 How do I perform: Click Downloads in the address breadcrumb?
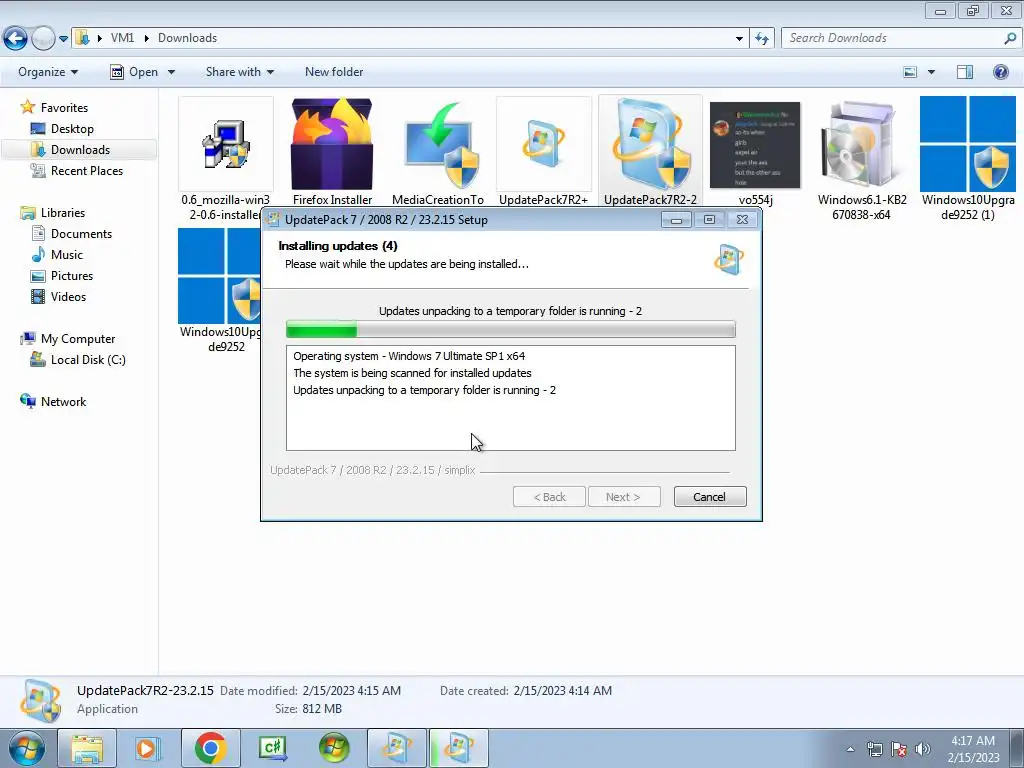(x=187, y=38)
